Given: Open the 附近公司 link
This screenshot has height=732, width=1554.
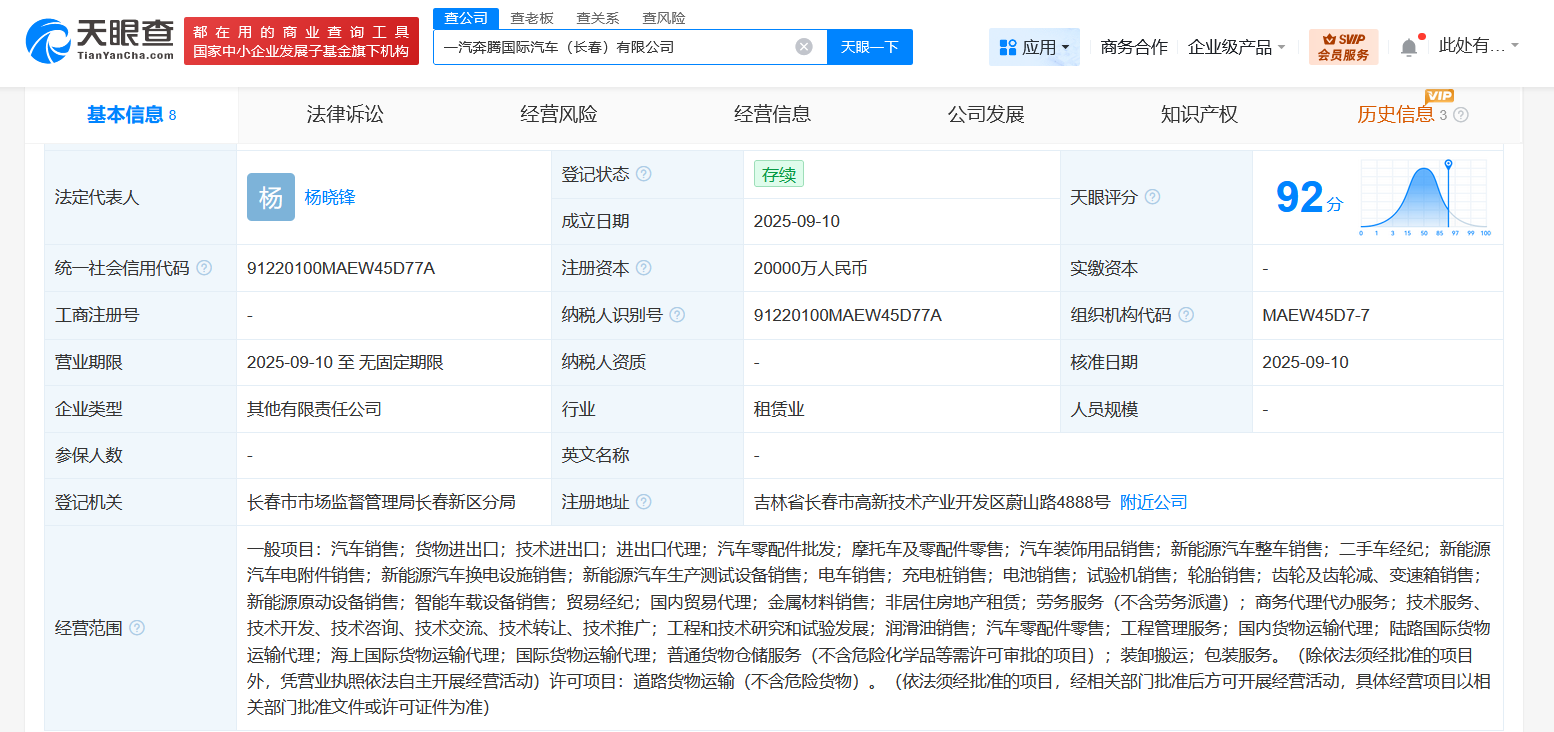Looking at the screenshot, I should 1152,501.
